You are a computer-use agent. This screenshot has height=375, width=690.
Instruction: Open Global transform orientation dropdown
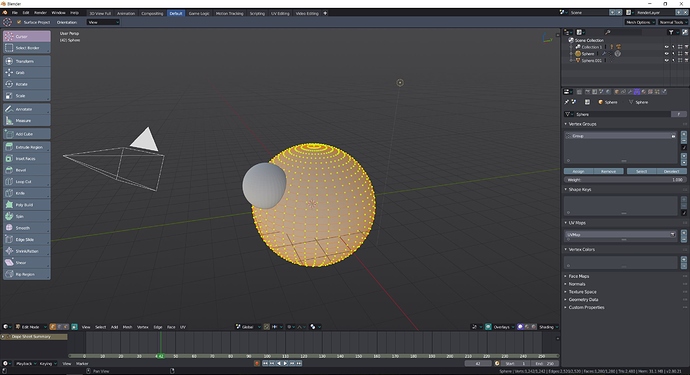coord(249,327)
